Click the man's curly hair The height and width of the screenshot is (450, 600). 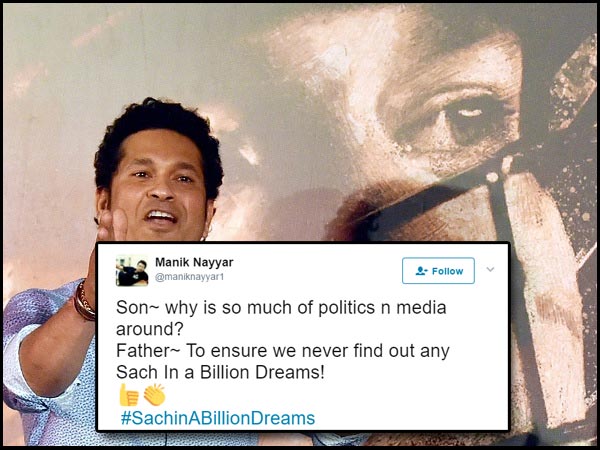click(158, 130)
